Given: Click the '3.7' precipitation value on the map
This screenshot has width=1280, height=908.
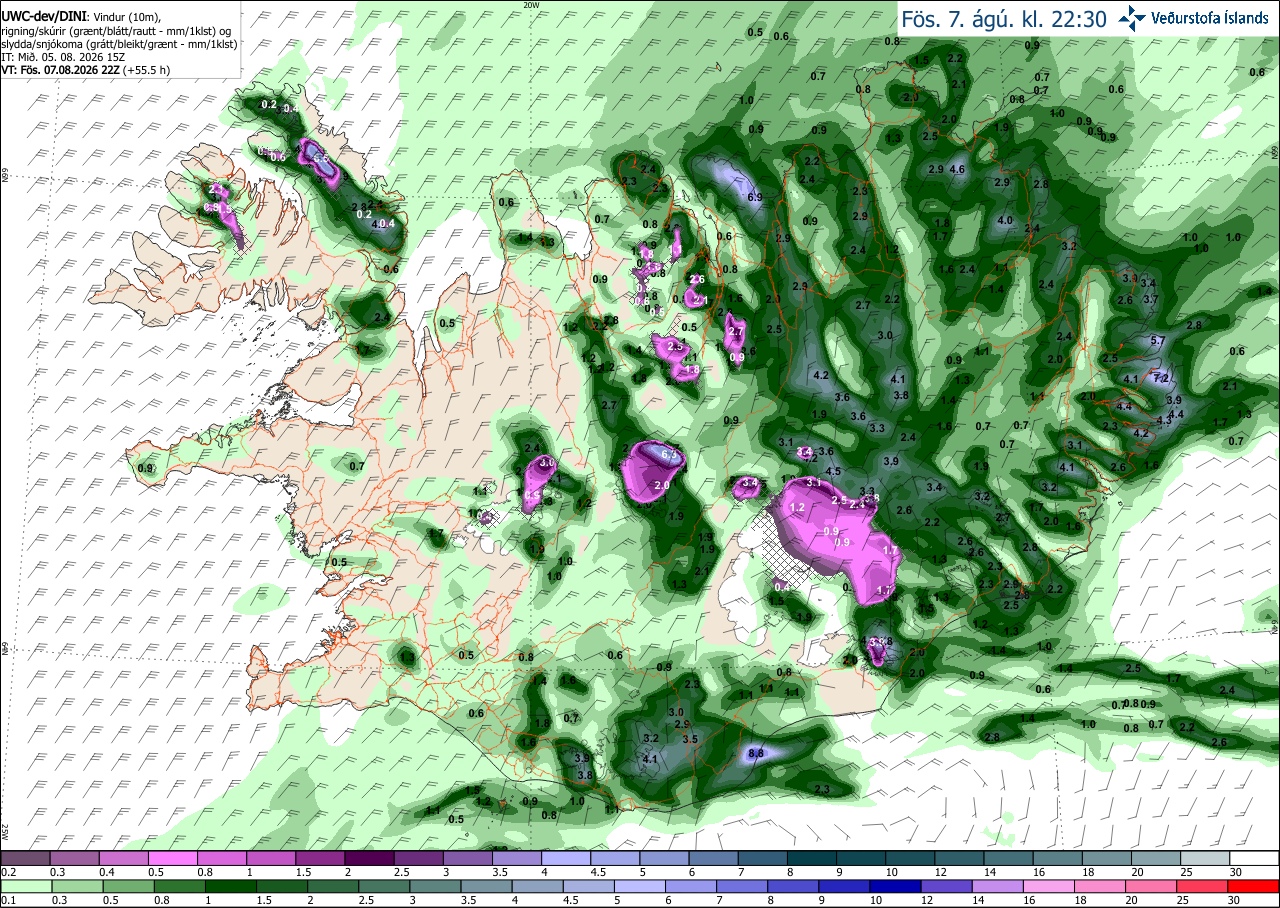Looking at the screenshot, I should (x=1150, y=300).
